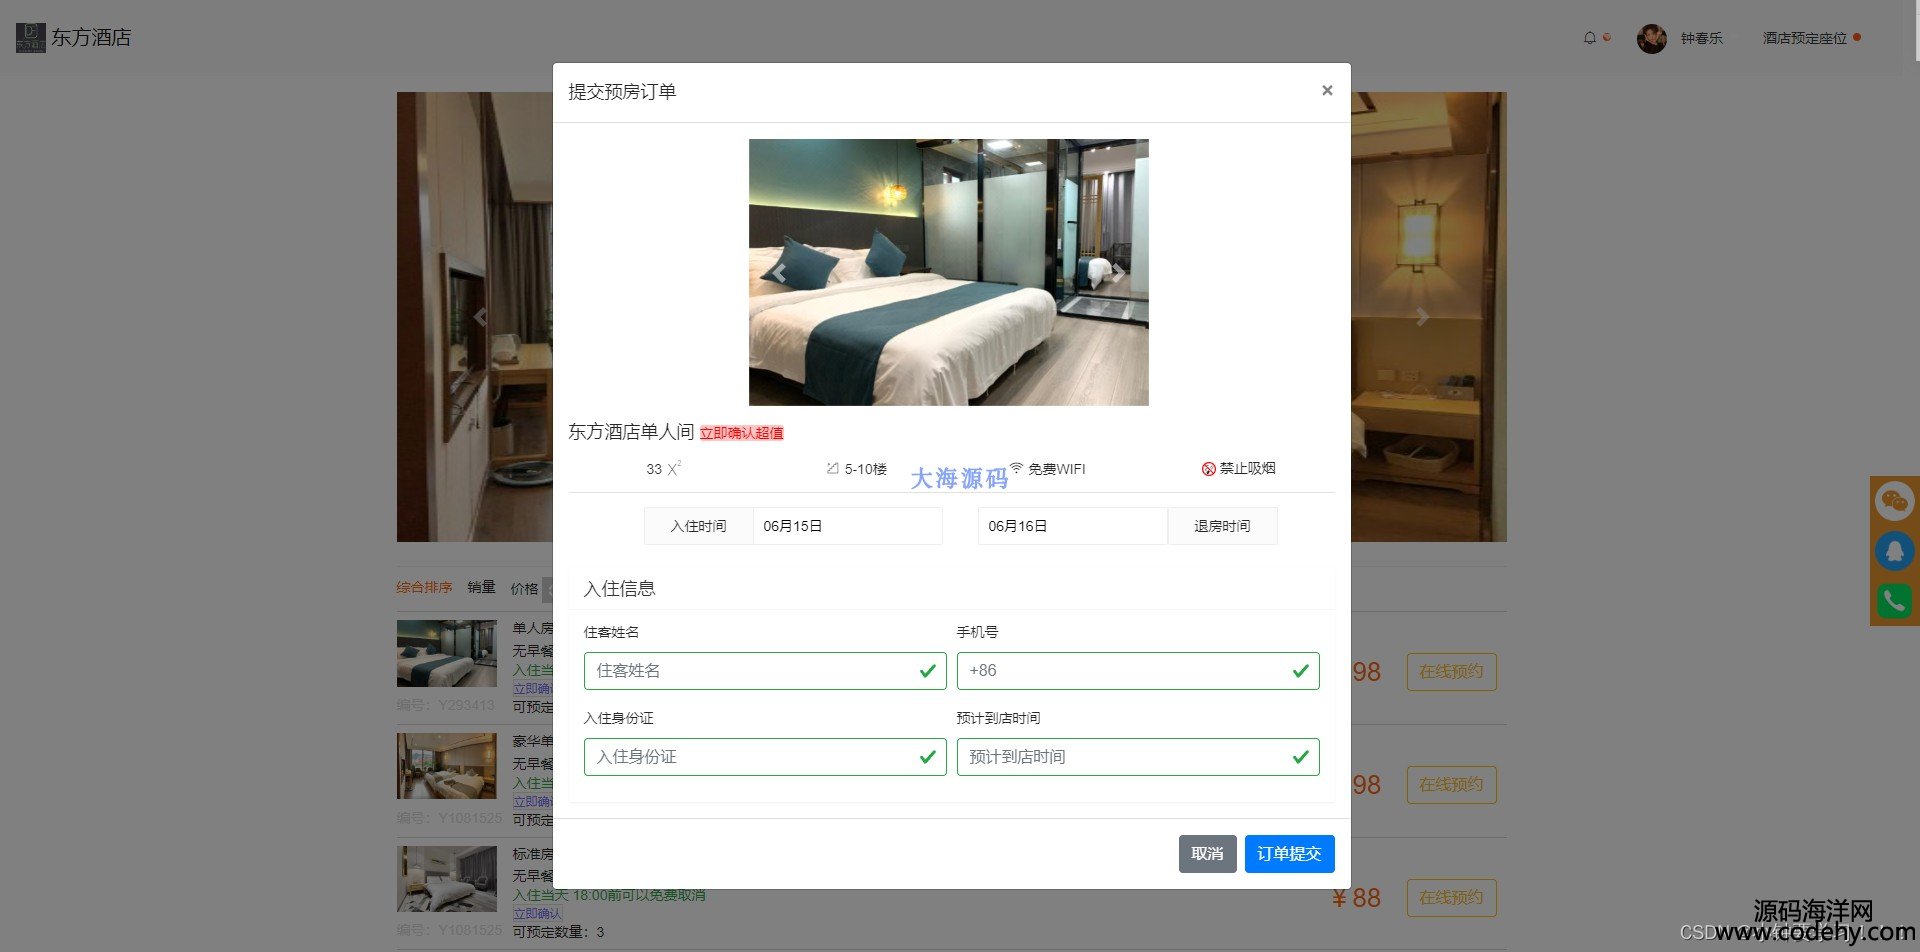This screenshot has height=952, width=1920.
Task: Go to next slide in background banner
Action: coord(1422,317)
